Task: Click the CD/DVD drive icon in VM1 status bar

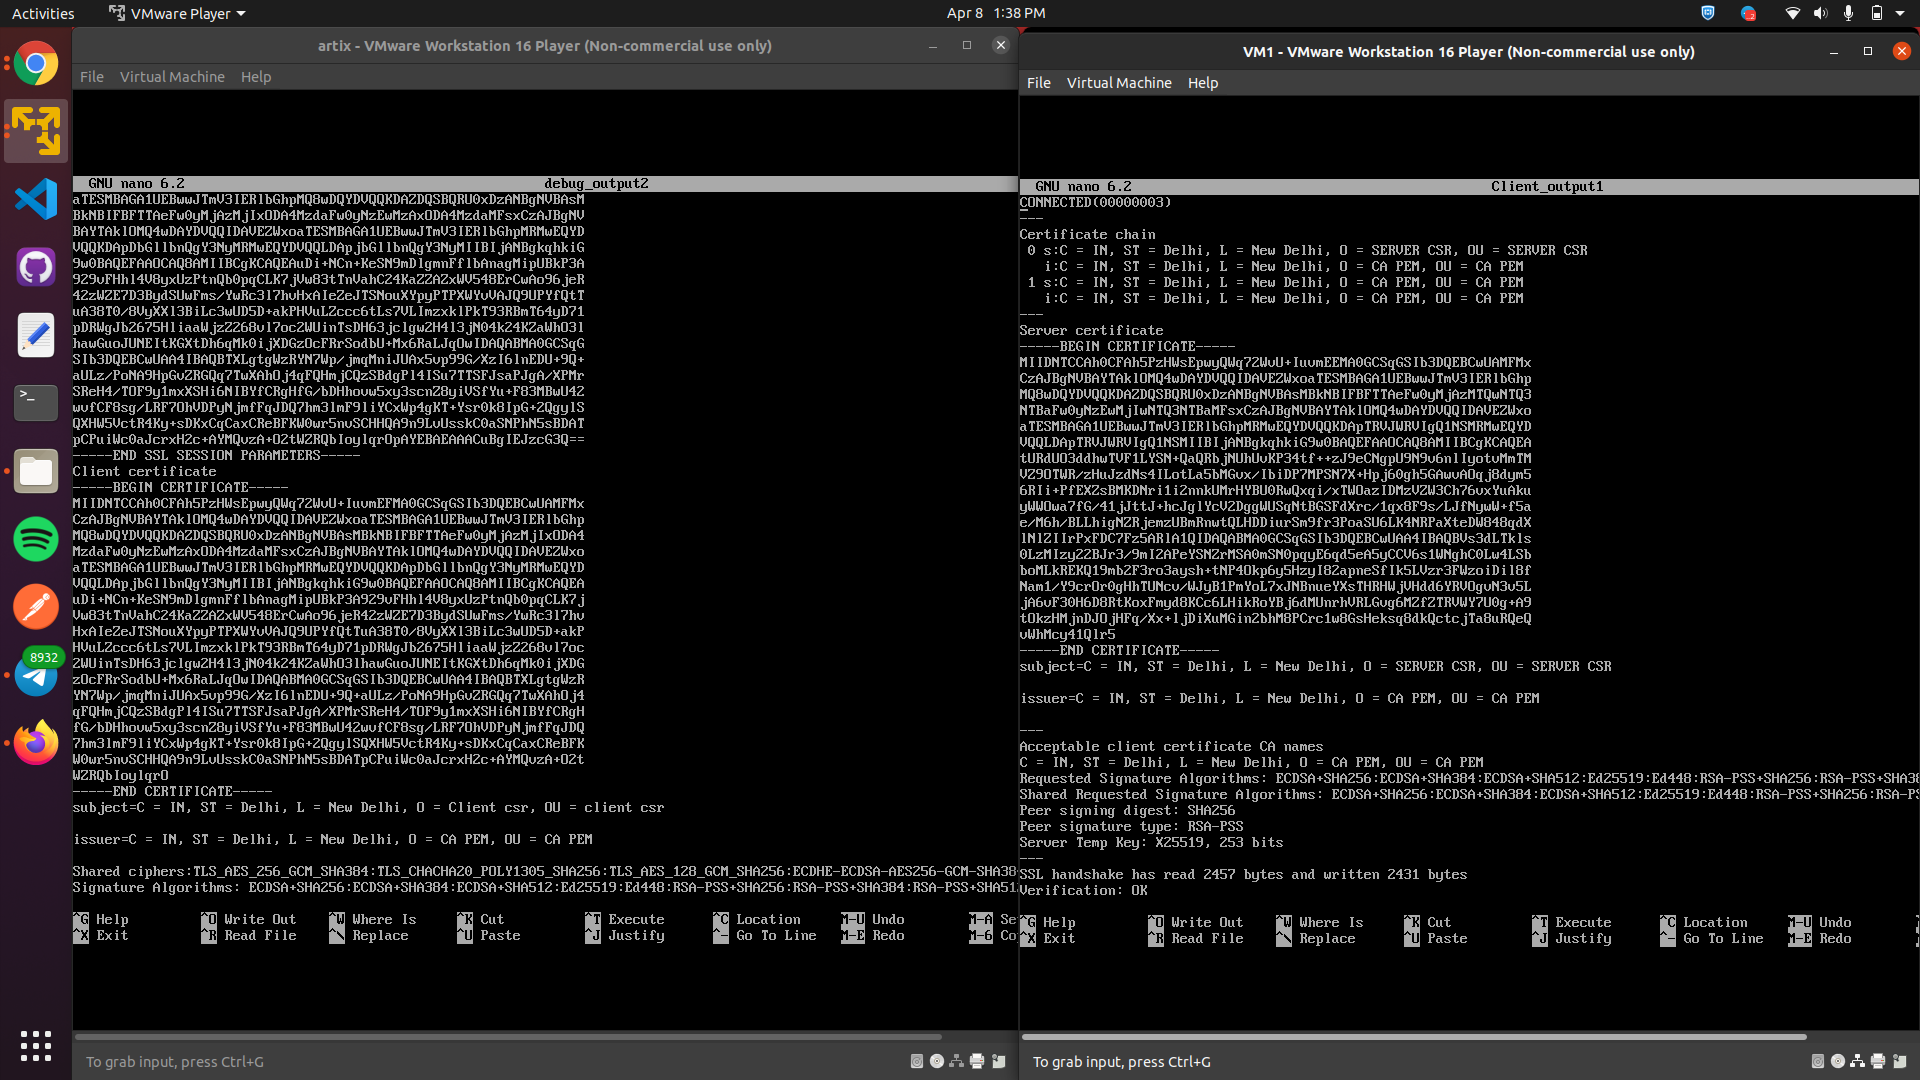Action: click(x=1837, y=1062)
